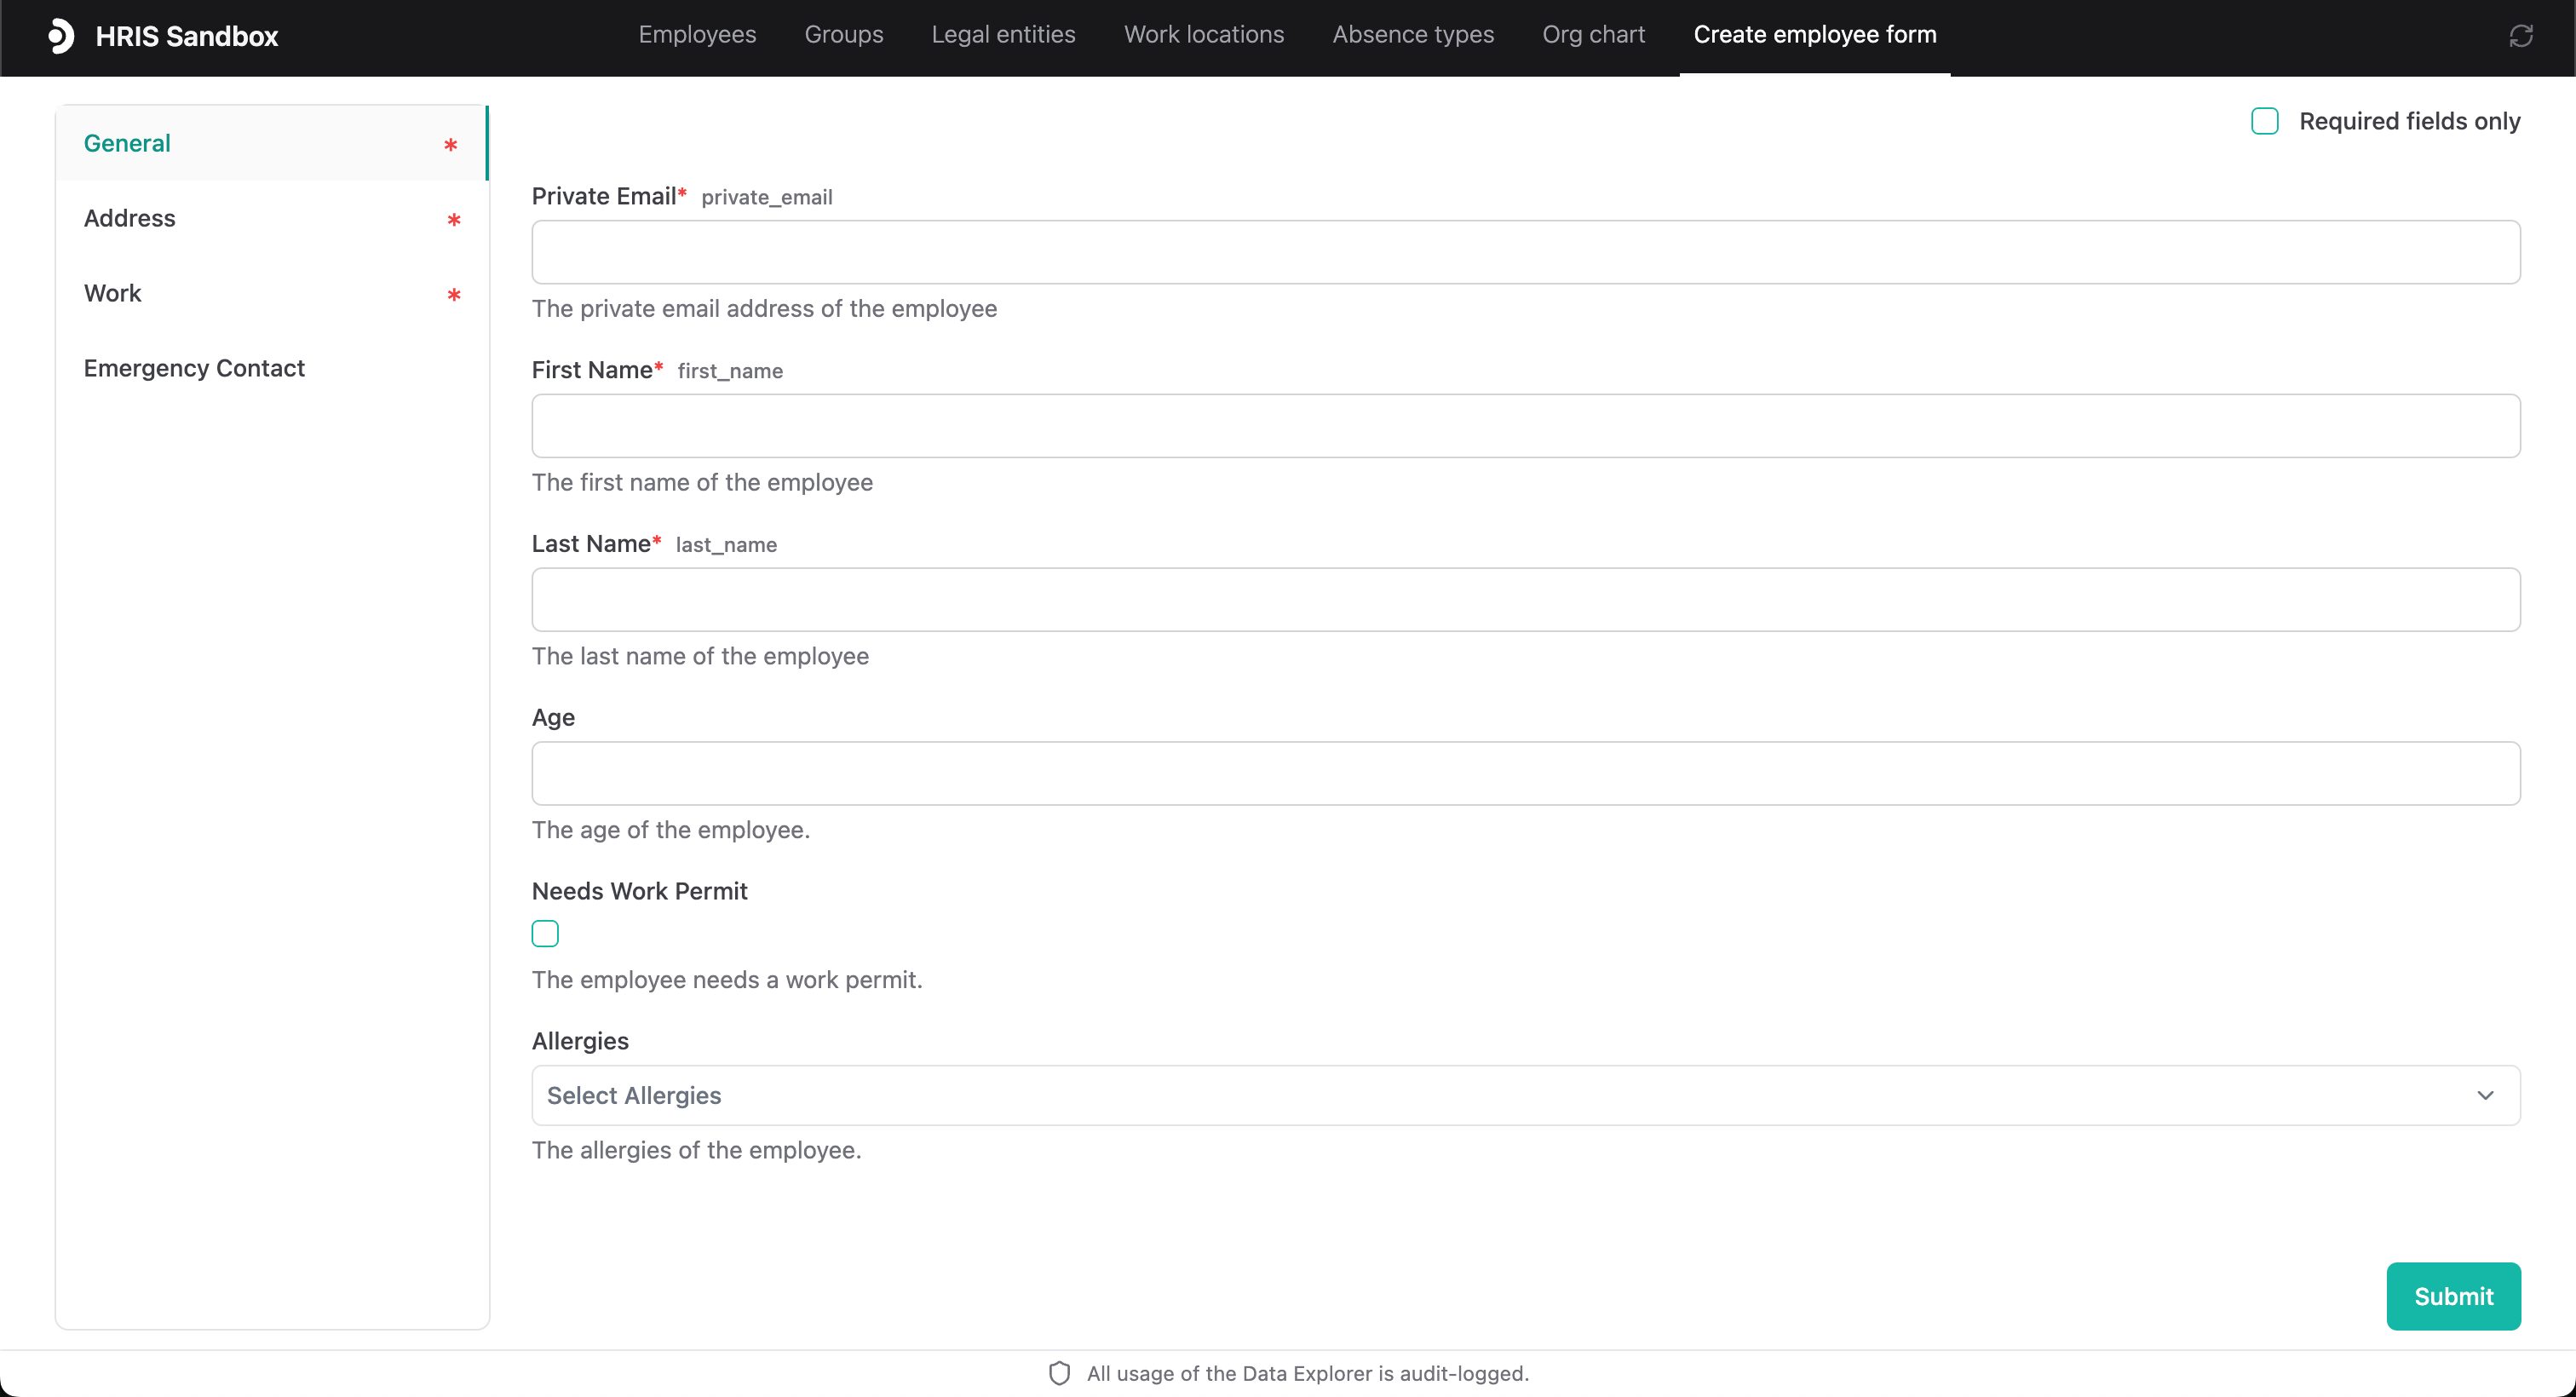Open the Work locations tab

click(1203, 35)
